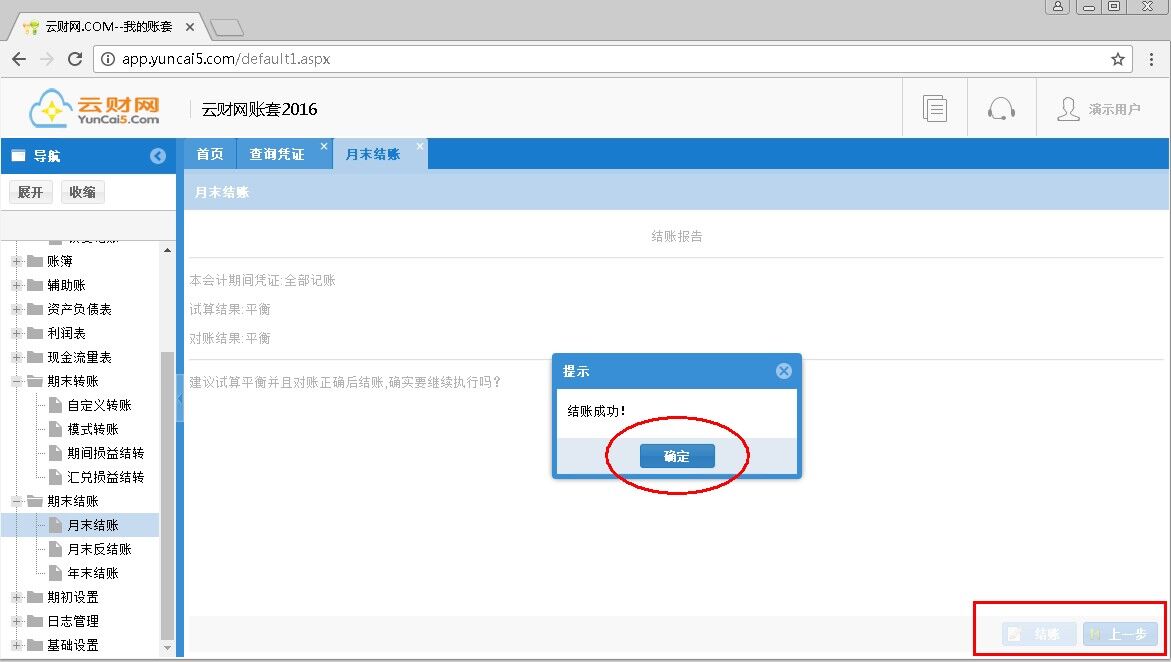This screenshot has height=662, width=1171.
Task: Click the 演示用户 user profile icon
Action: click(x=1068, y=108)
